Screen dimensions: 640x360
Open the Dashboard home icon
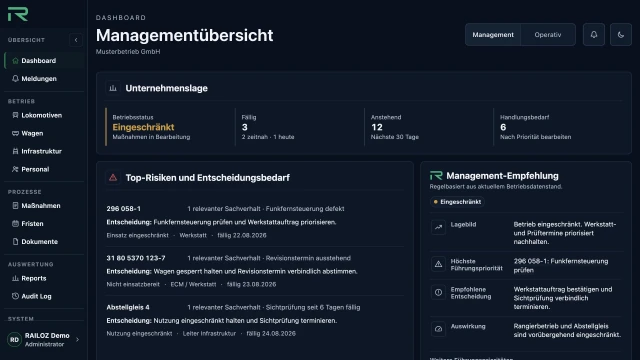point(15,61)
